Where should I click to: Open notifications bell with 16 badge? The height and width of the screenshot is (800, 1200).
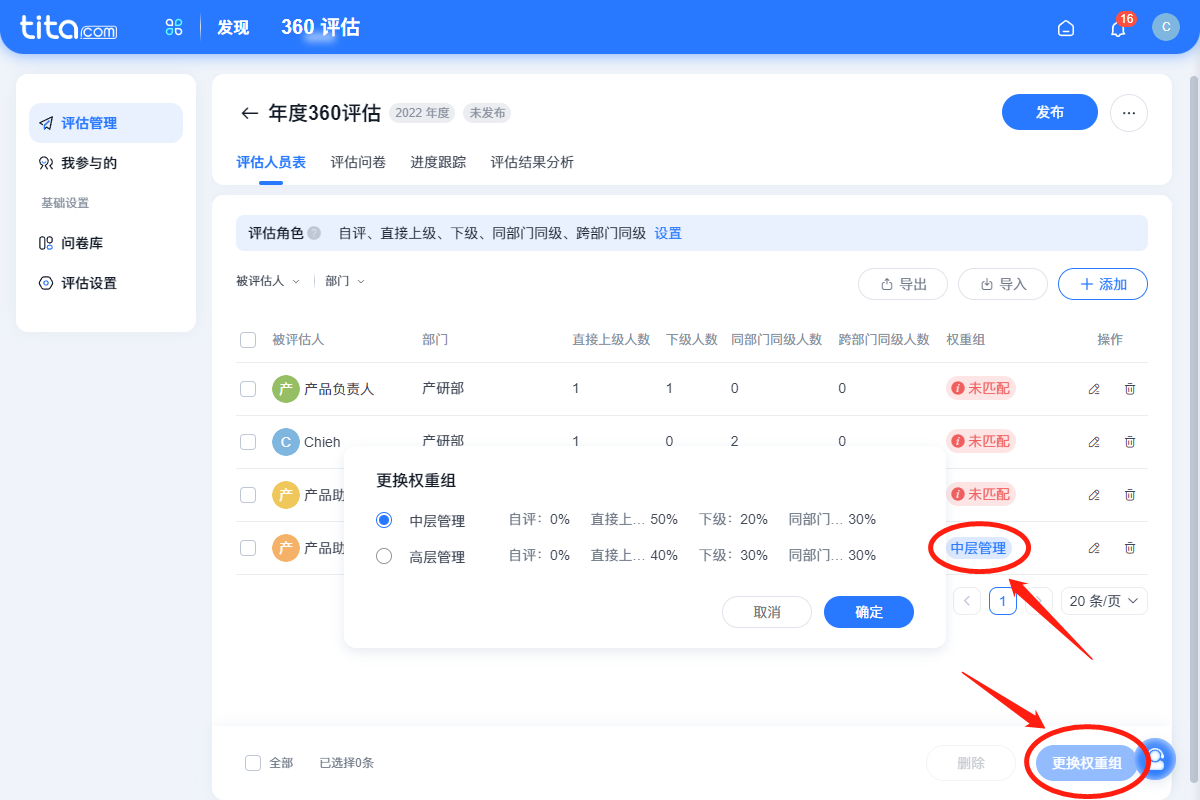pos(1118,27)
